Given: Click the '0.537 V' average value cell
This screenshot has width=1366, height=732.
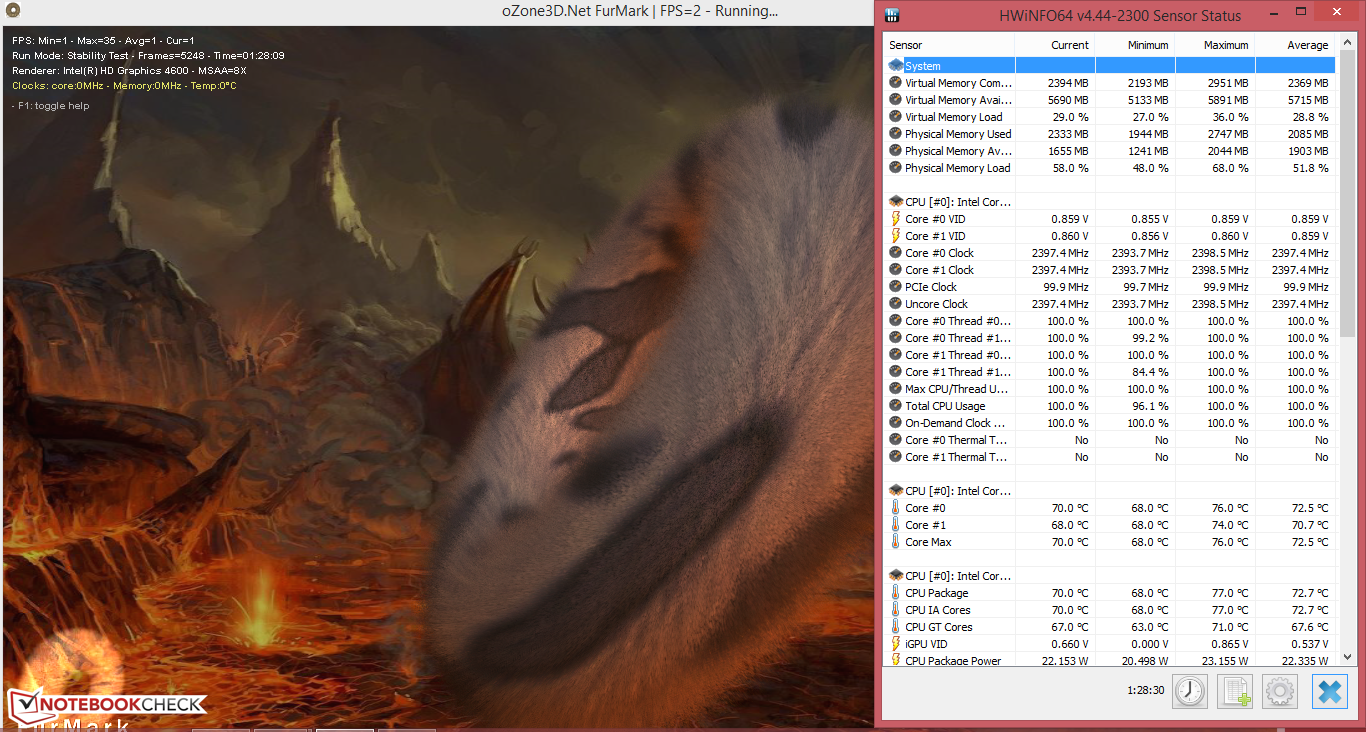Looking at the screenshot, I should point(1309,644).
